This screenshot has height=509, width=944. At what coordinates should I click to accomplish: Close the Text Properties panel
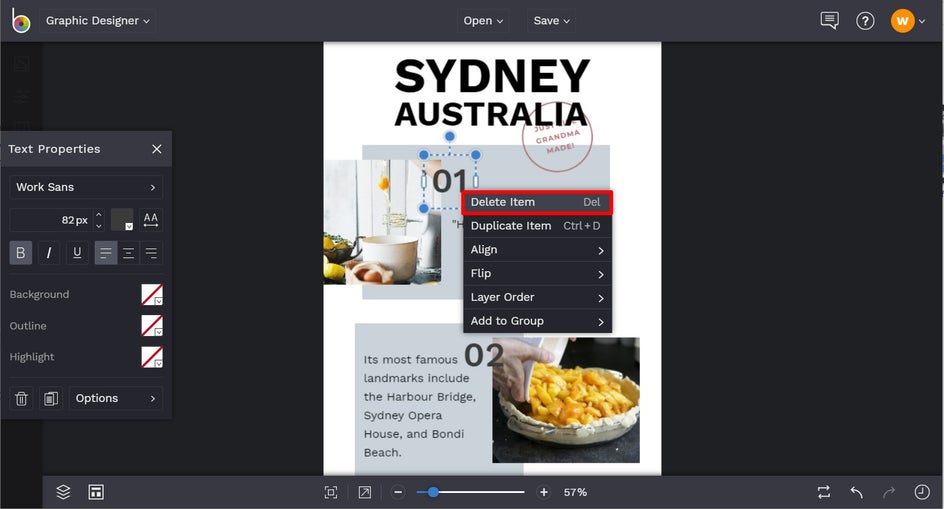click(x=157, y=149)
